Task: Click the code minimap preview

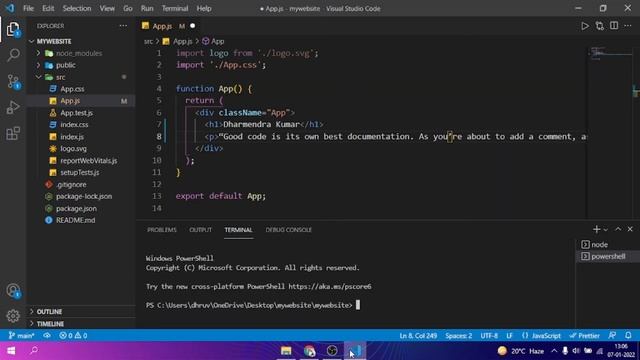Action: [610, 53]
